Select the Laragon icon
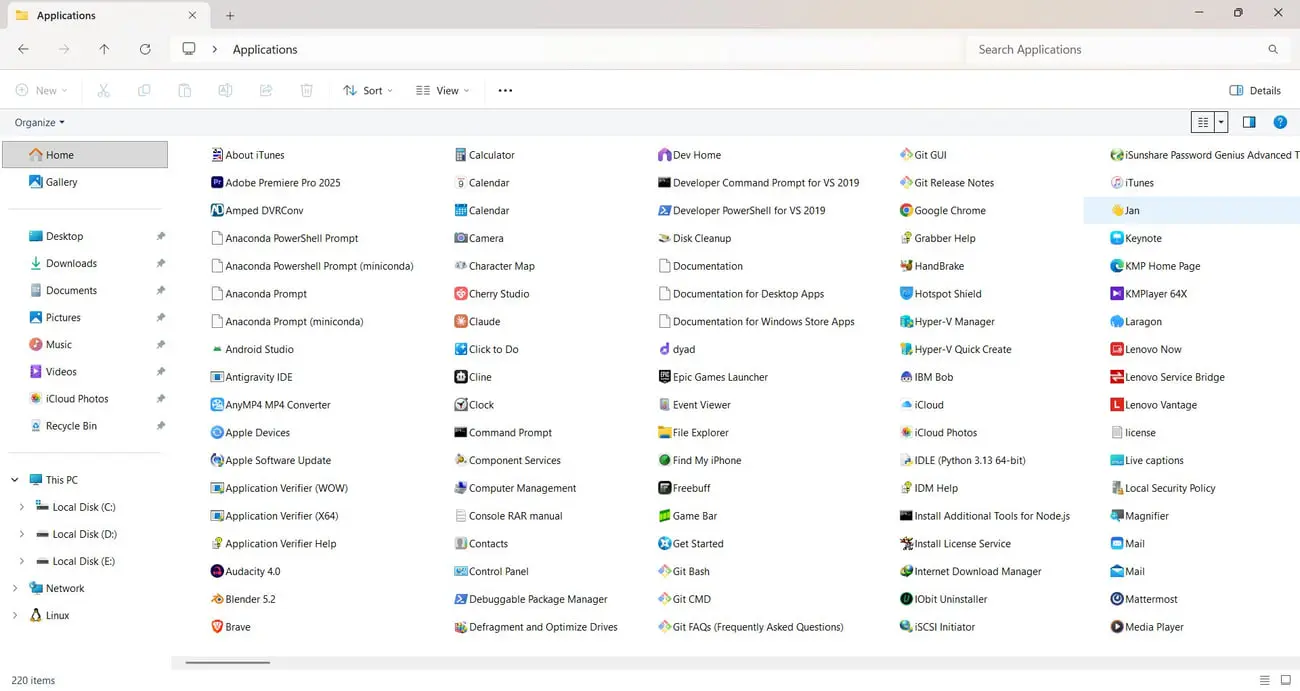The width and height of the screenshot is (1300, 691). 1117,322
